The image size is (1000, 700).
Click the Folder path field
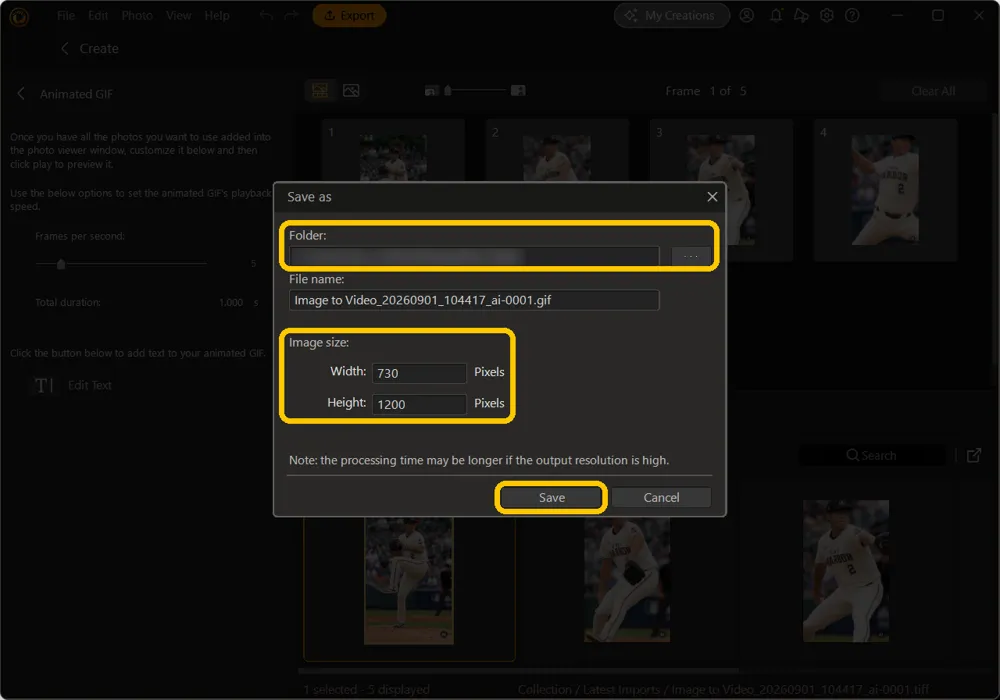[x=474, y=256]
